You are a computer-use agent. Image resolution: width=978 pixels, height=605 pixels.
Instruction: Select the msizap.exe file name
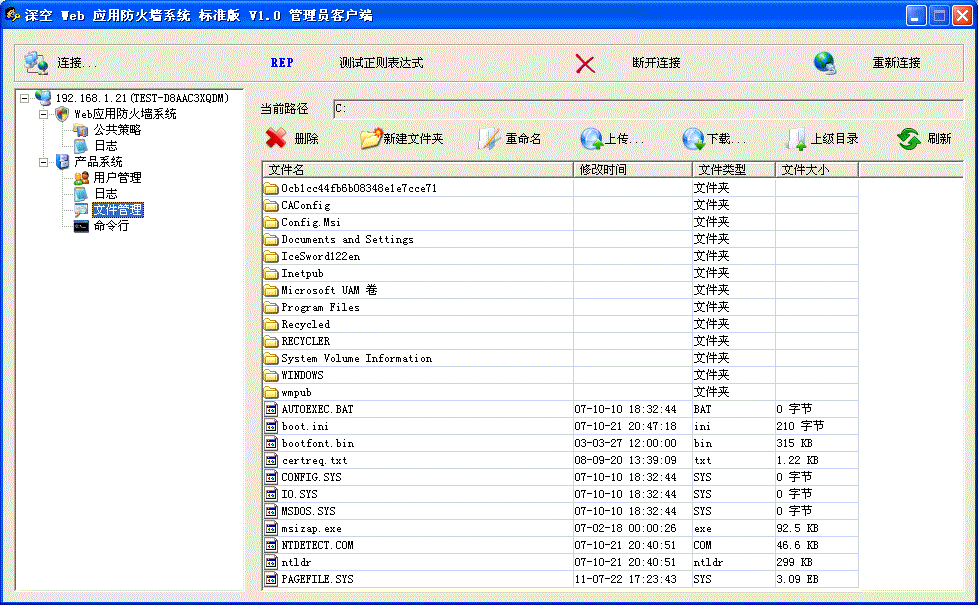click(311, 528)
